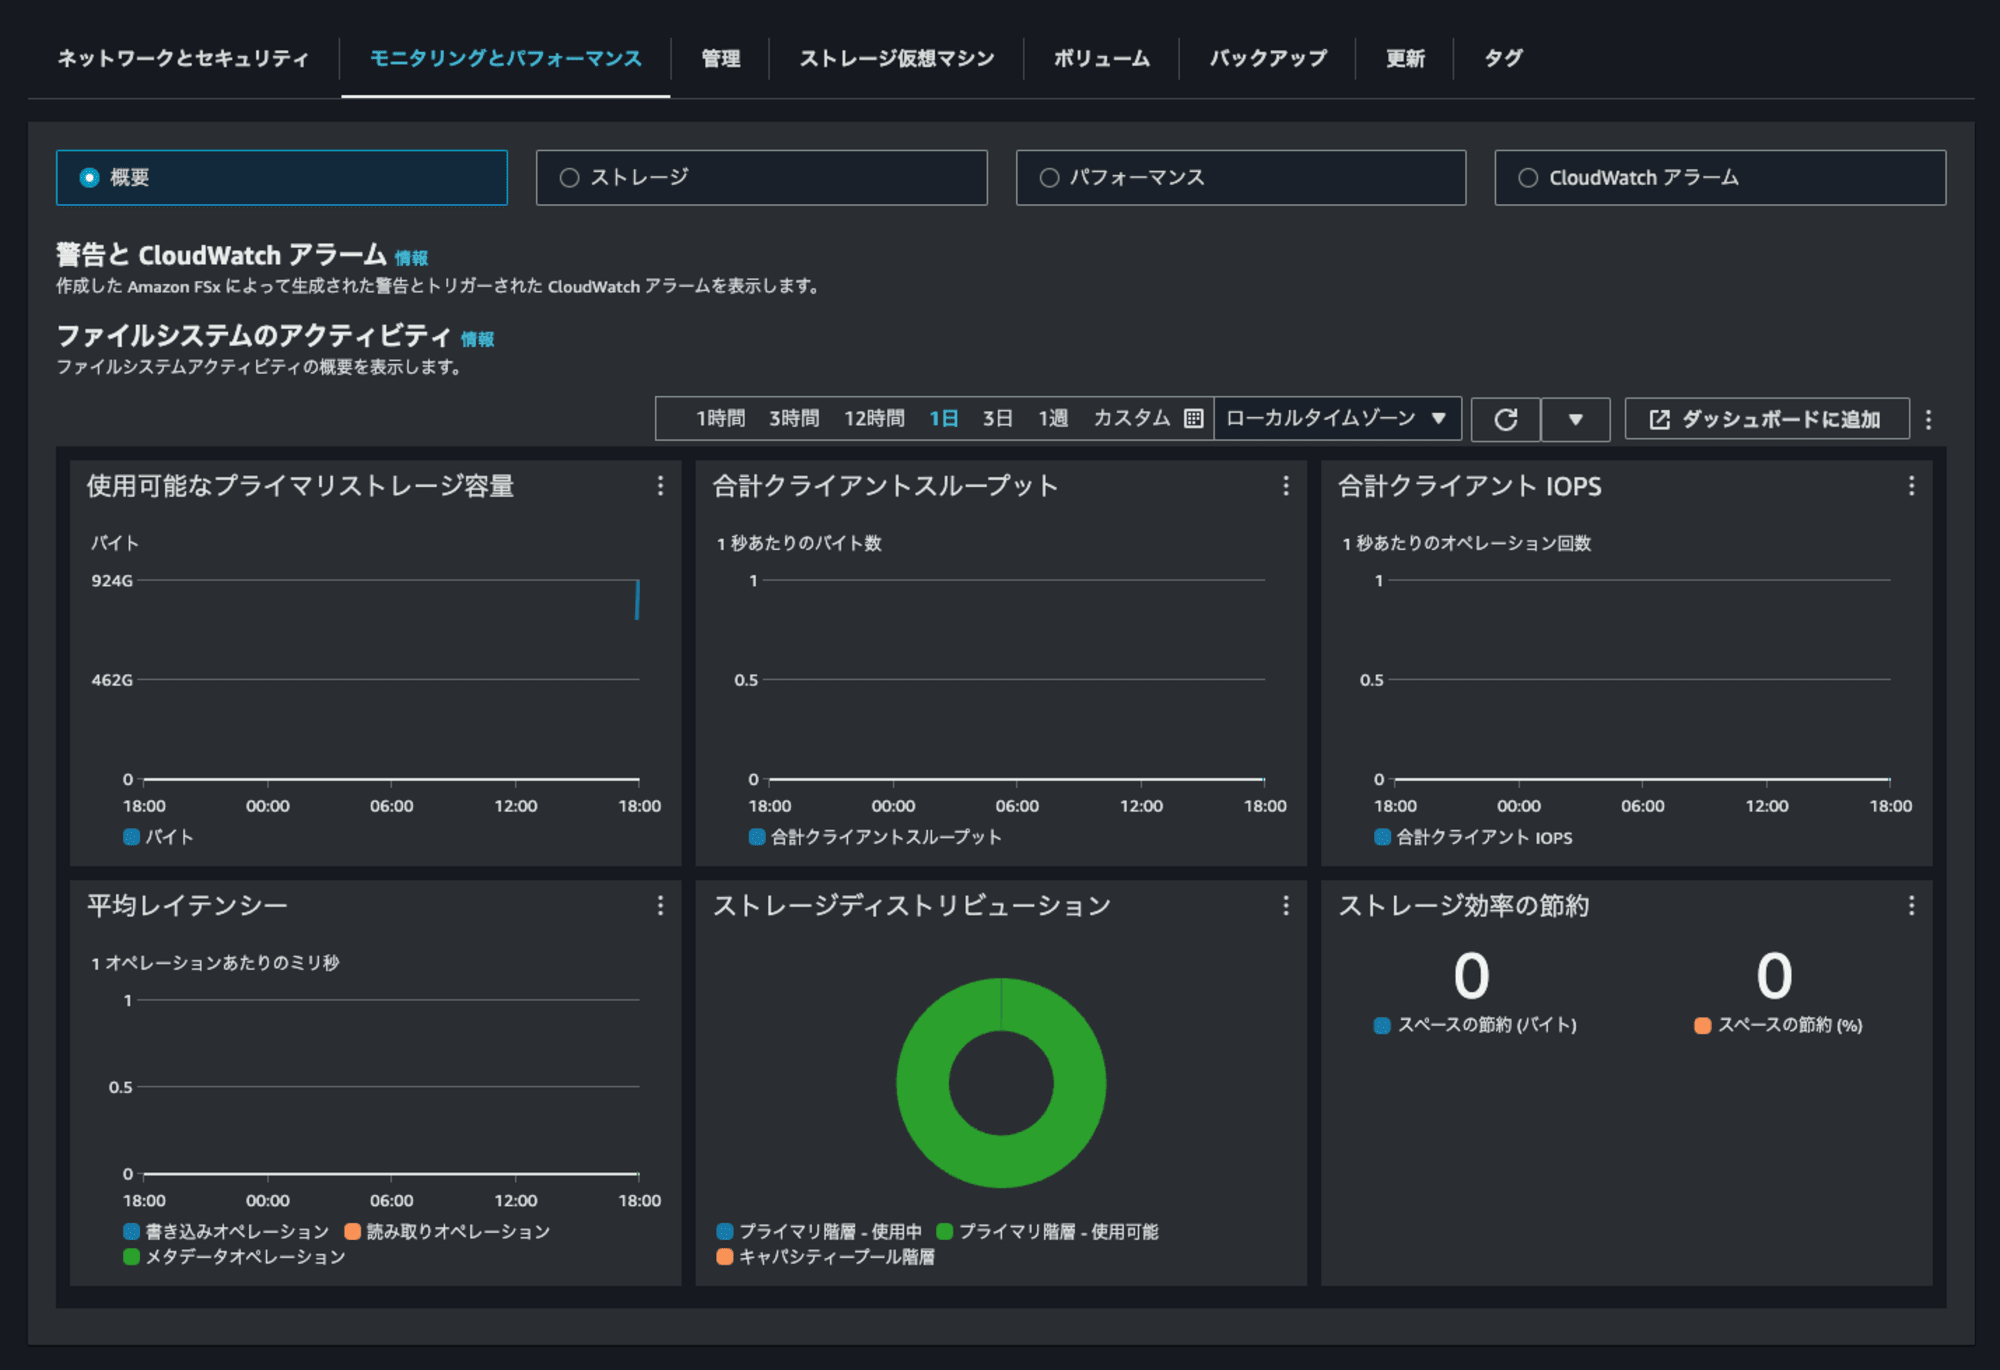This screenshot has width=2000, height=1370.
Task: Open menu for ストレージ効率の節約 widget
Action: [1911, 906]
